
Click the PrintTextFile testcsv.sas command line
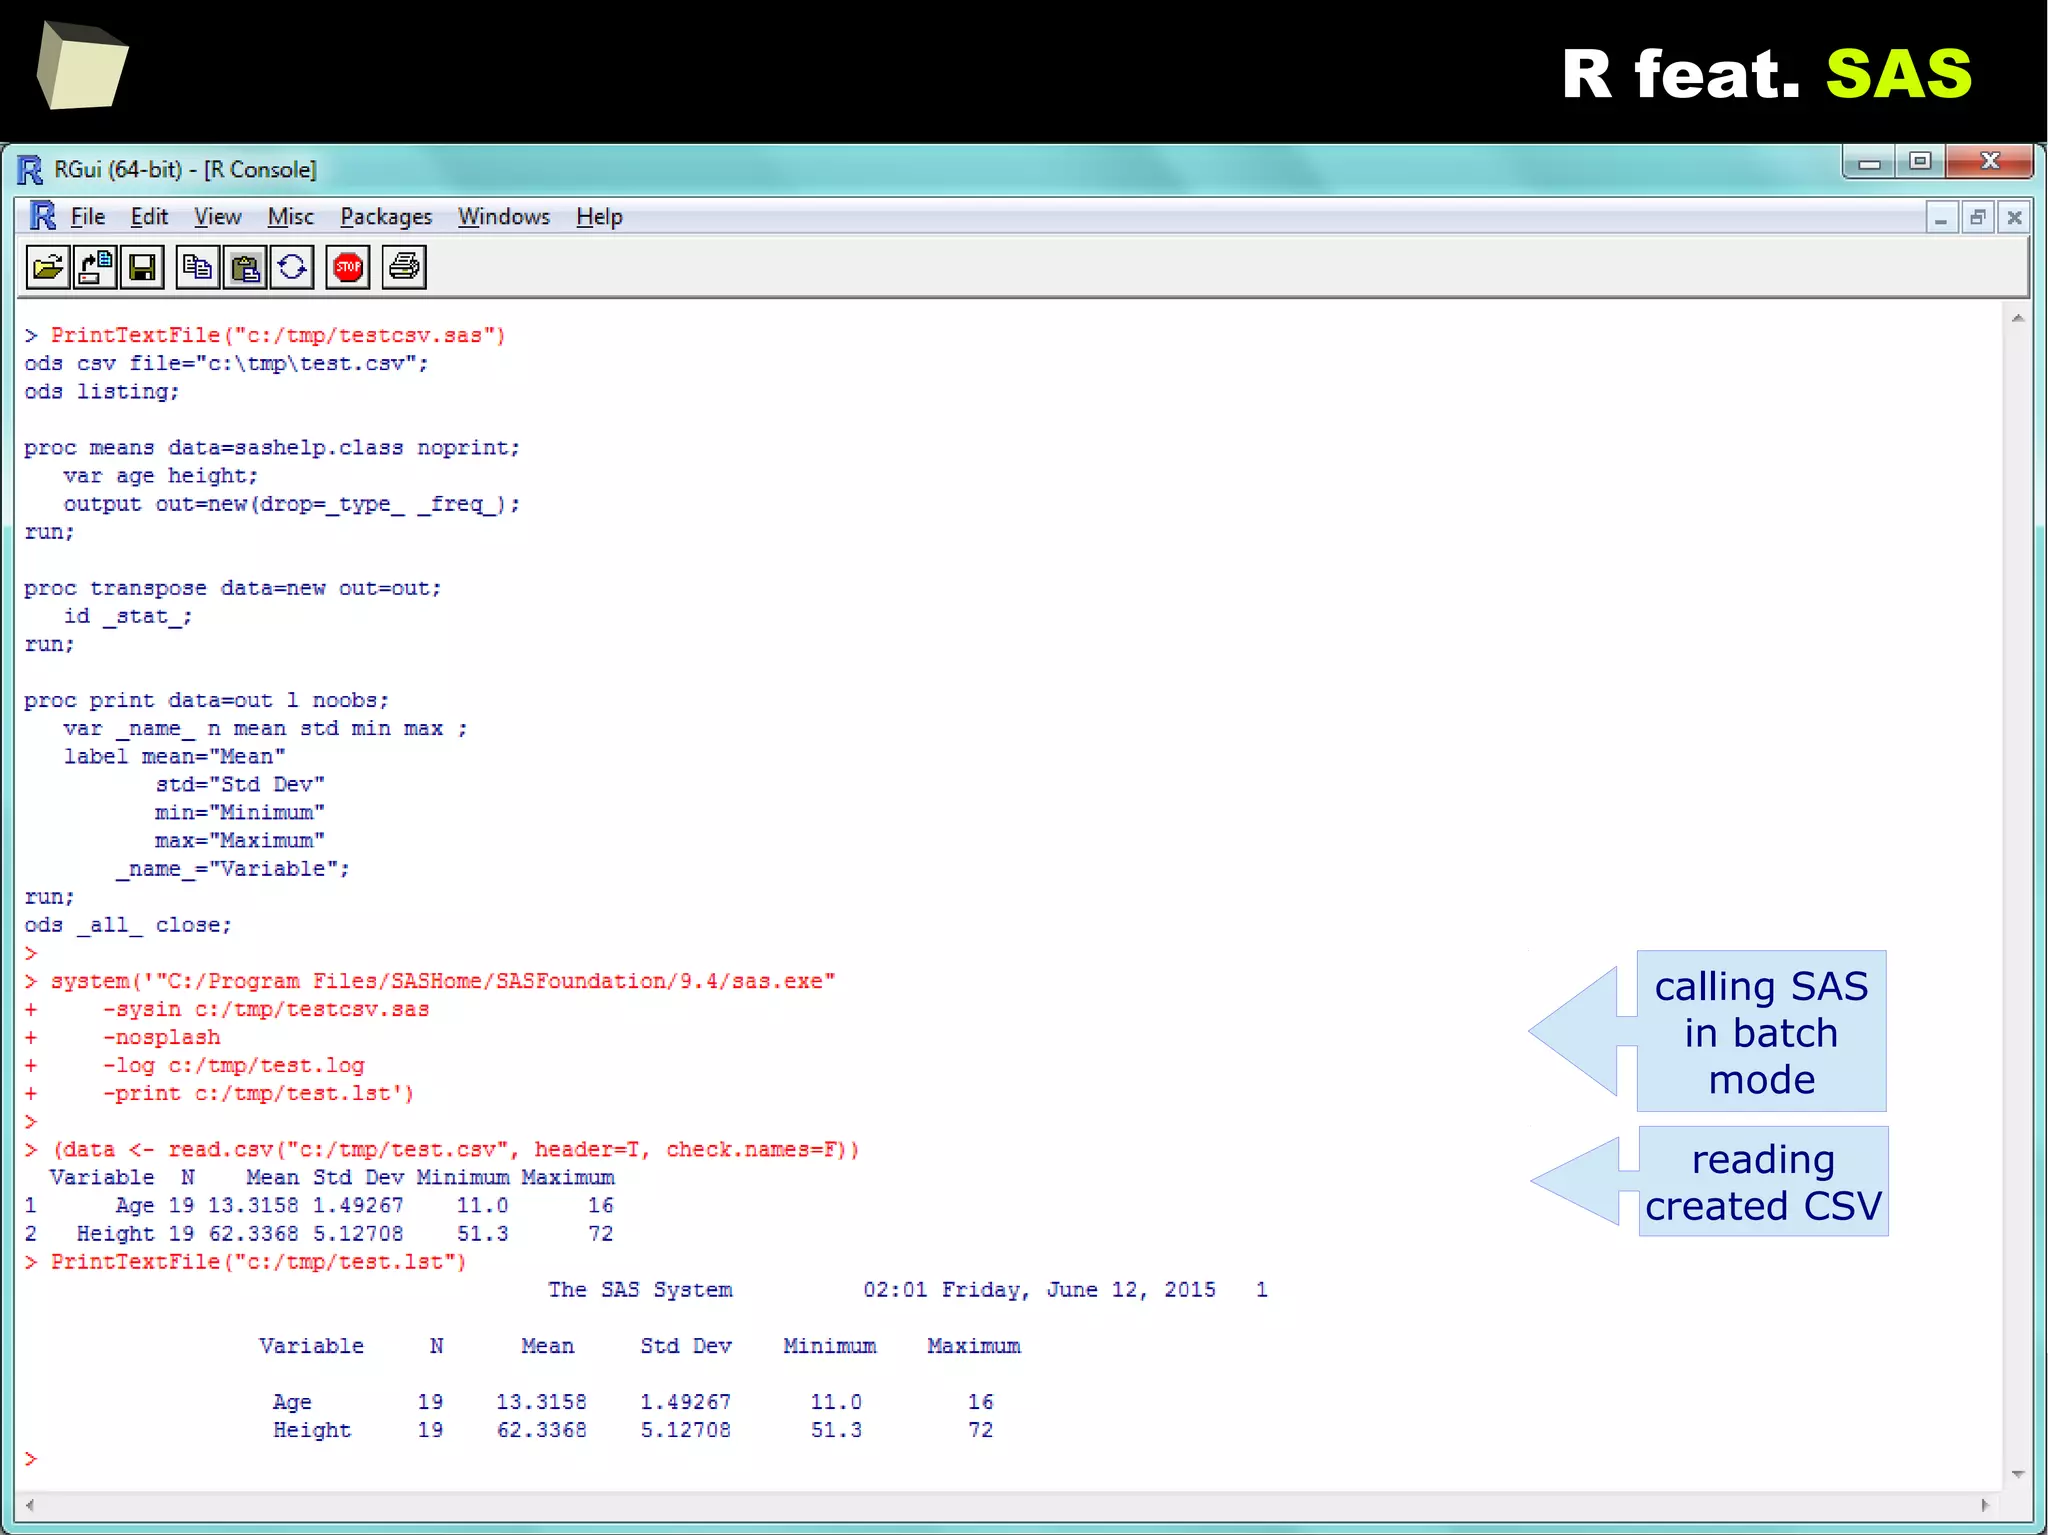coord(265,335)
